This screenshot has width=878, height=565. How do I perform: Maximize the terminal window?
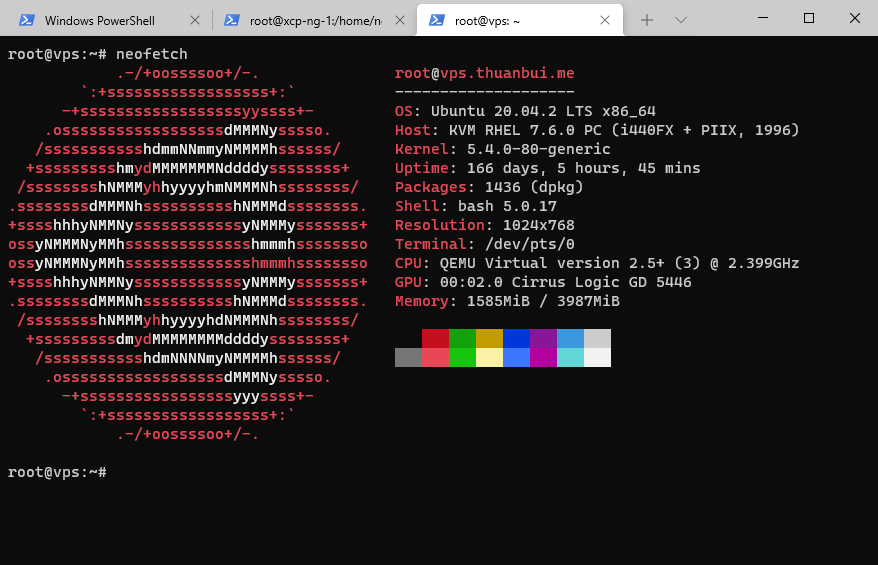tap(809, 18)
